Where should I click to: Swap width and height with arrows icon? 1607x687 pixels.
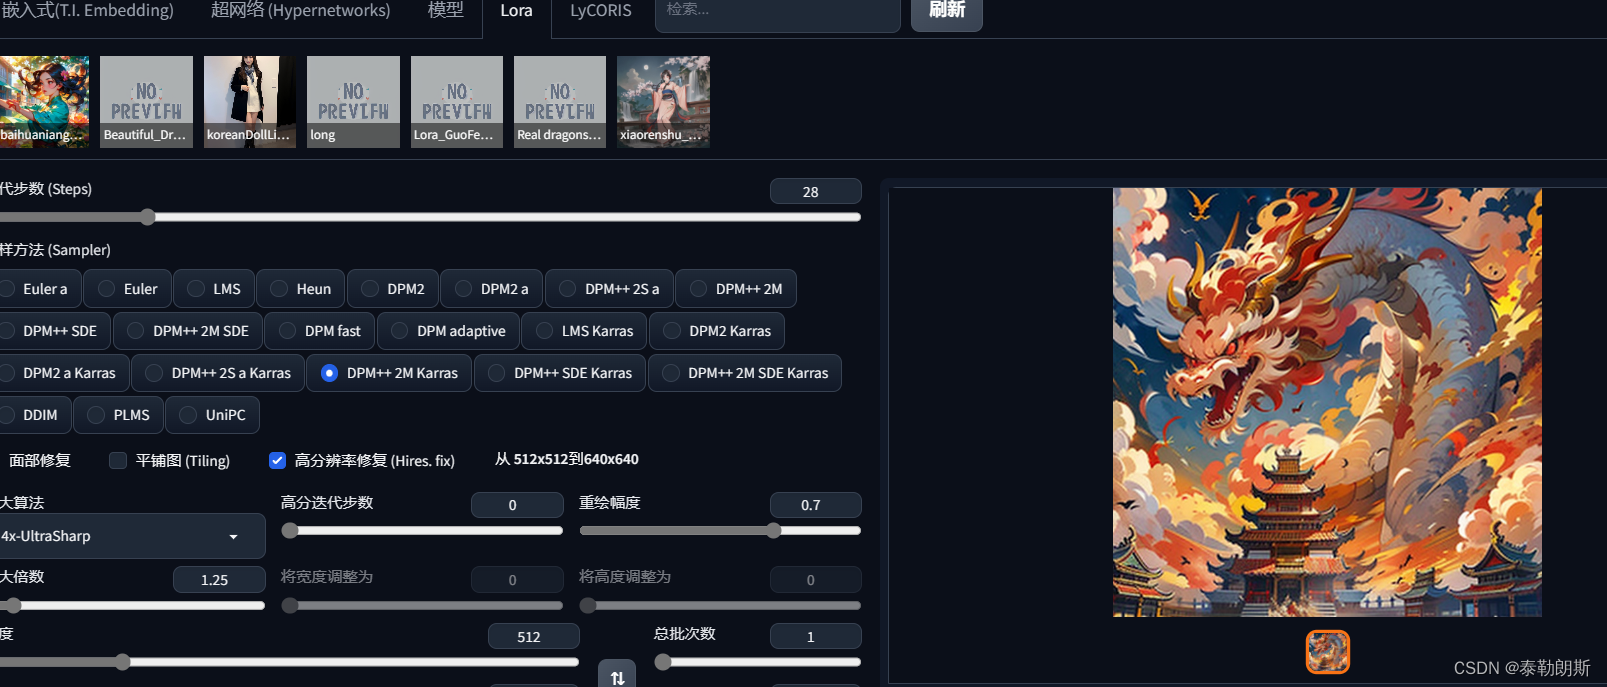tap(617, 675)
